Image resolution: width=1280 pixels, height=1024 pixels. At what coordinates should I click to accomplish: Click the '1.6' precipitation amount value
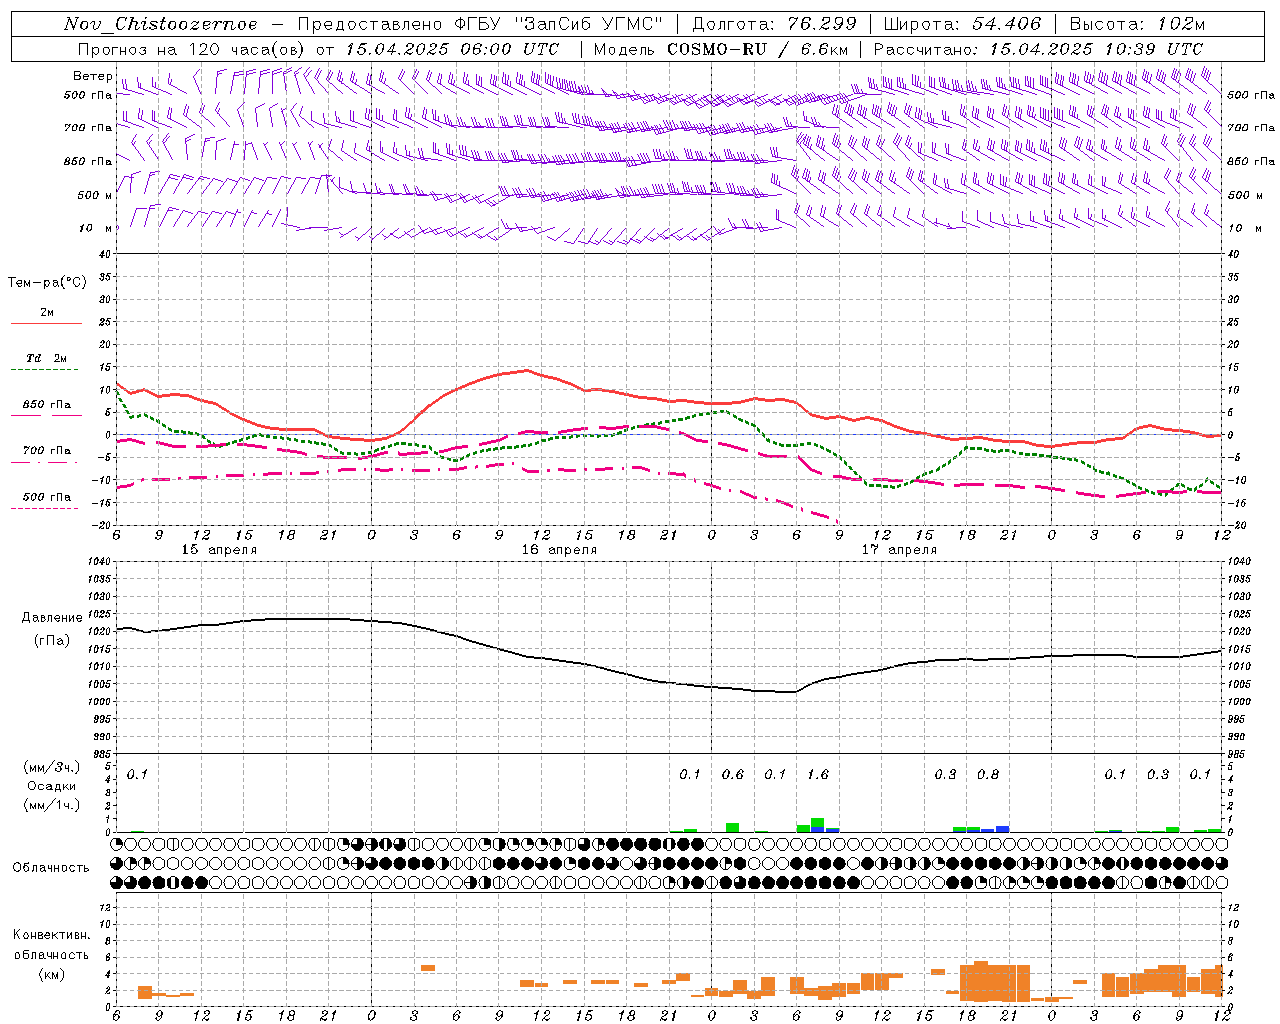(x=817, y=774)
